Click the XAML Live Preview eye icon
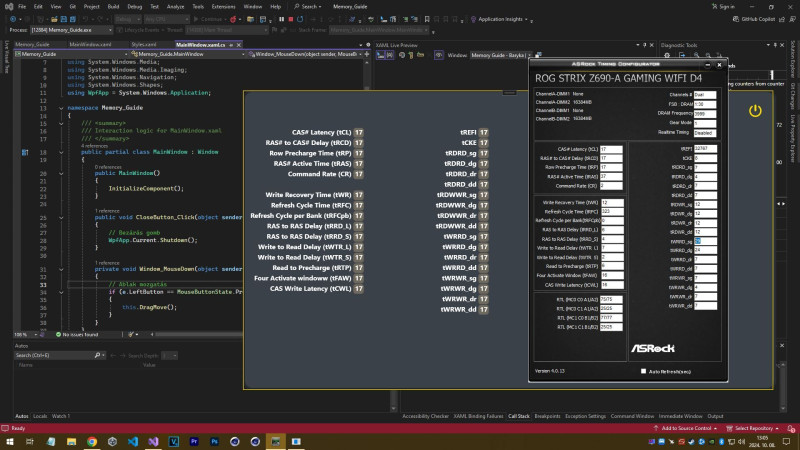Image resolution: width=800 pixels, height=450 pixels. 439,55
